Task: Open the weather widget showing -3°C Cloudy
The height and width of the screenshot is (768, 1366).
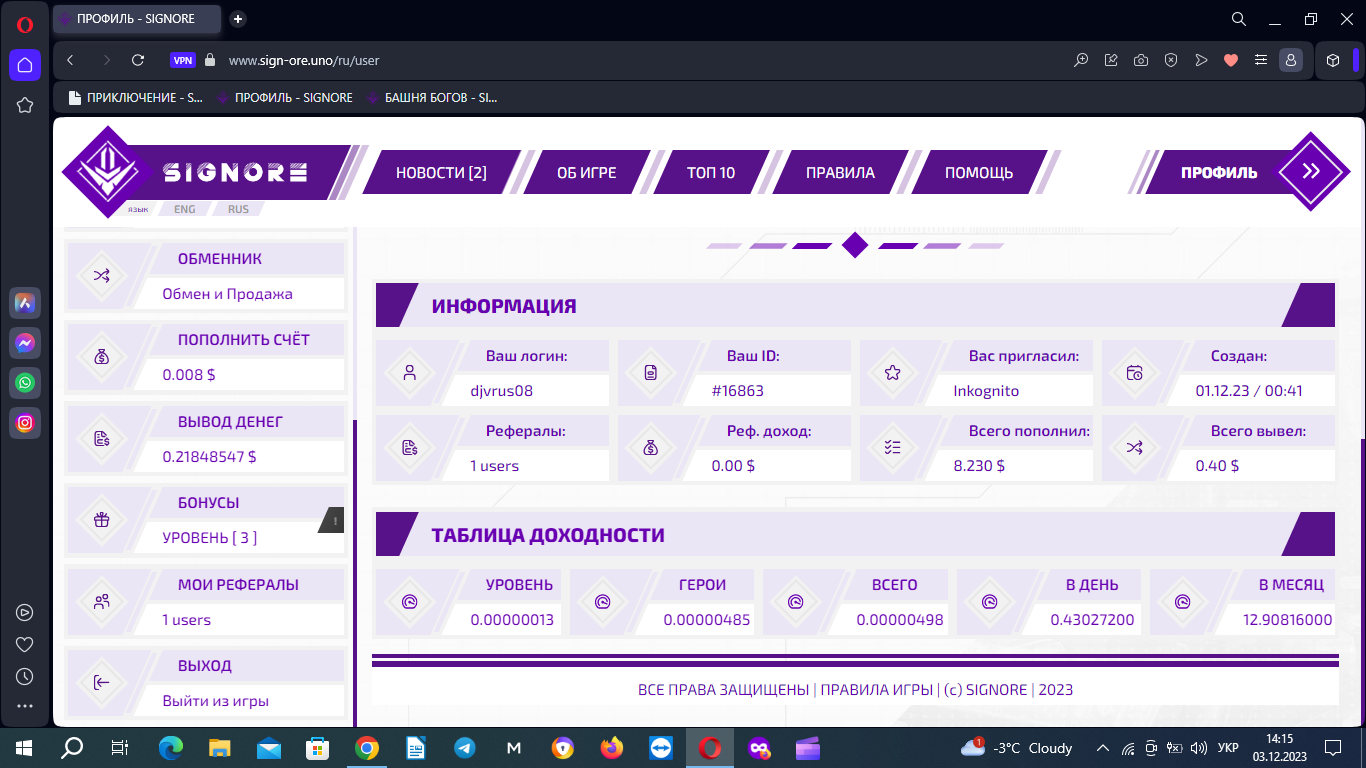Action: click(1016, 748)
